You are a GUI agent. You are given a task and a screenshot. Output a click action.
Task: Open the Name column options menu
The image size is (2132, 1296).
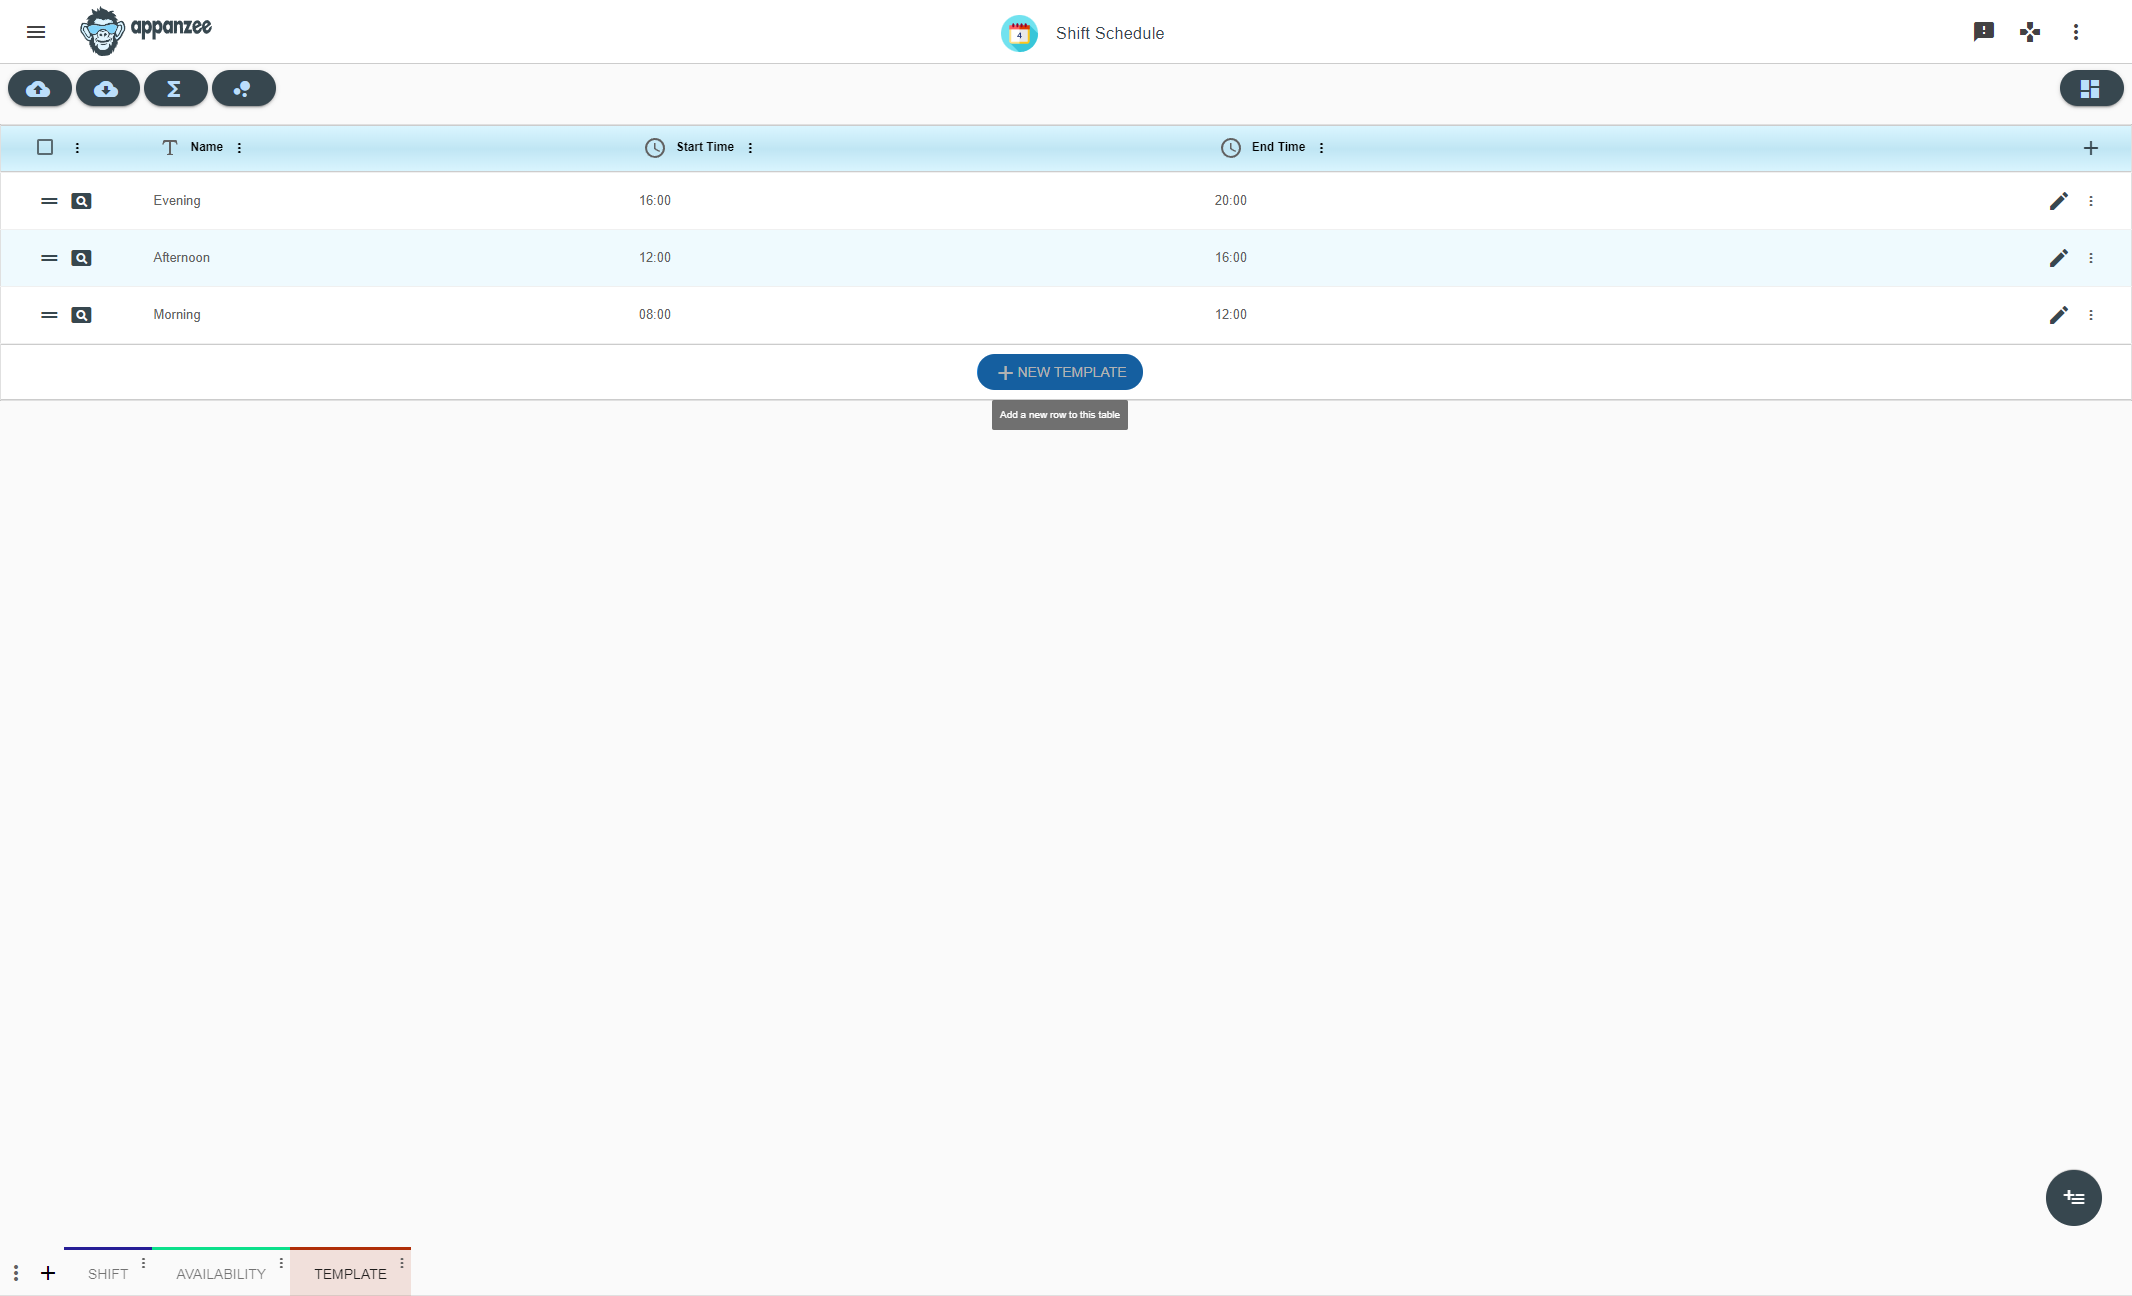(239, 147)
